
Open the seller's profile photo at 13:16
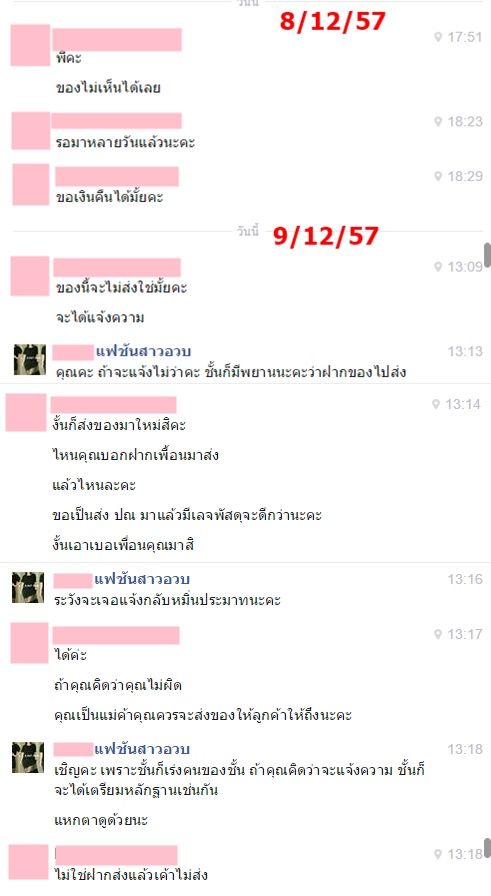(28, 587)
